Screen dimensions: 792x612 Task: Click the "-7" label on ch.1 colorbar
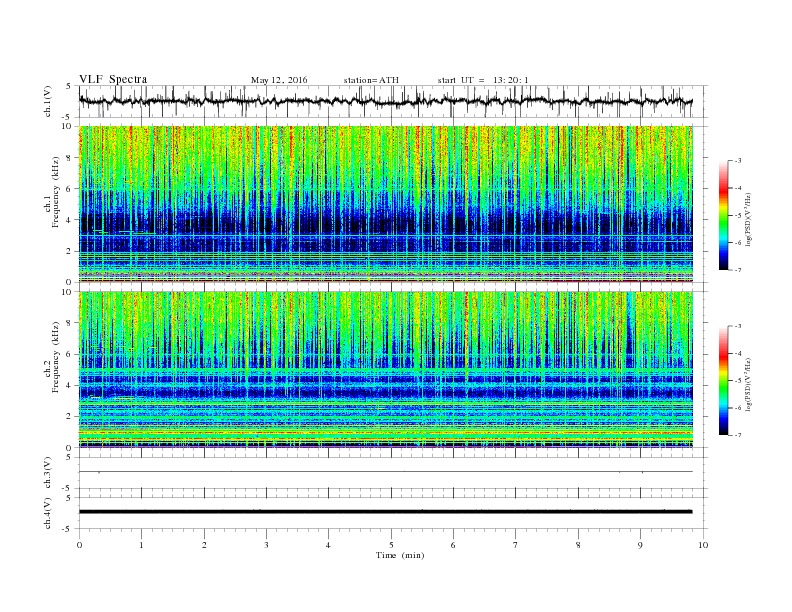(738, 270)
